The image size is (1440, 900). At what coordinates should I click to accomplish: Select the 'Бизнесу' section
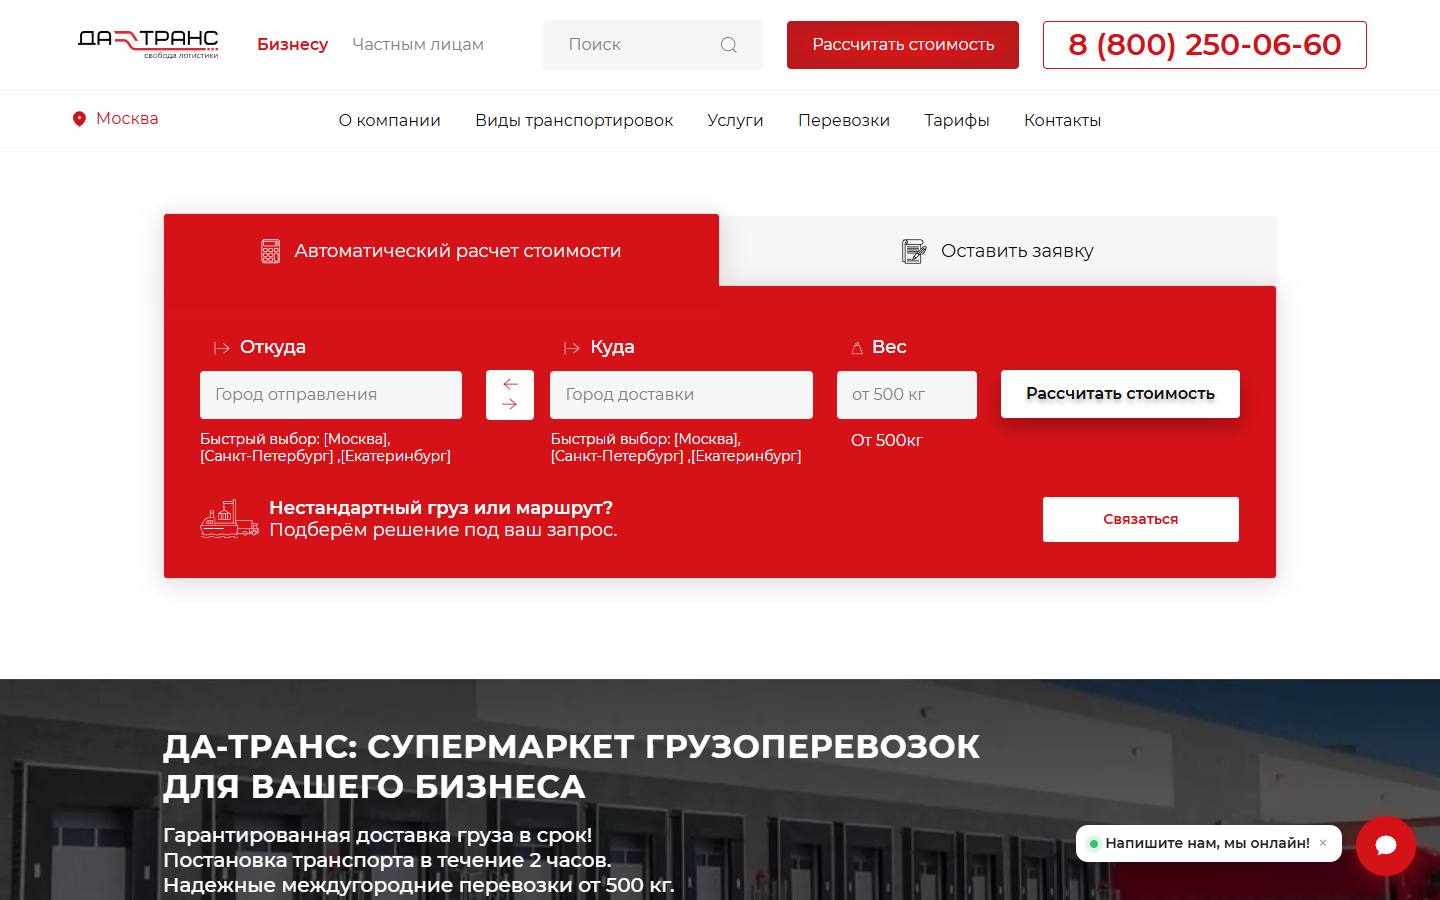(x=292, y=44)
